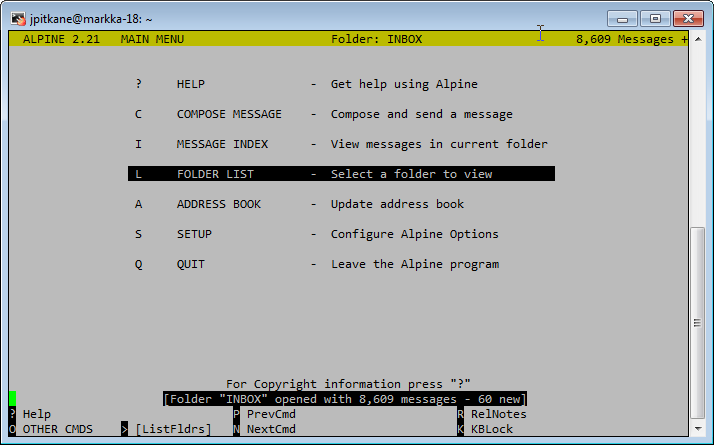The height and width of the screenshot is (445, 714).
Task: Click 'Leave the Alpine program' description
Action: (415, 264)
